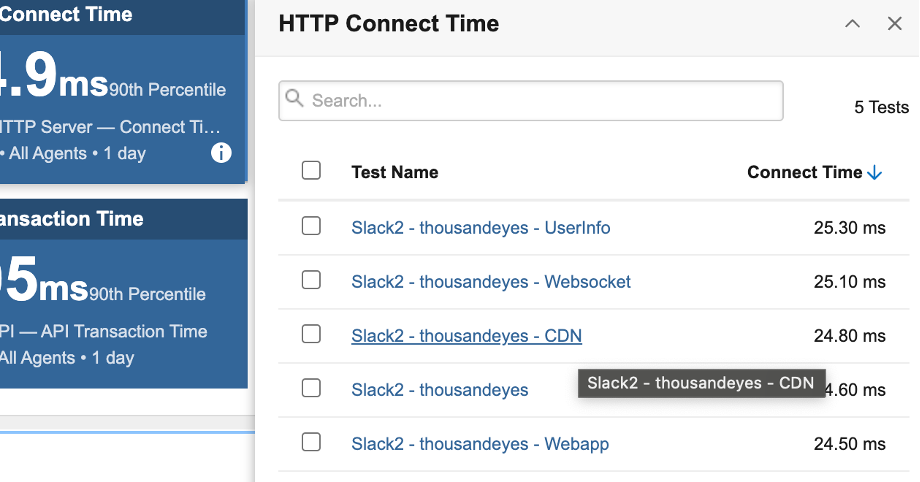Collapse the HTTP Connect Time panel chevron
The width and height of the screenshot is (920, 482).
[852, 23]
